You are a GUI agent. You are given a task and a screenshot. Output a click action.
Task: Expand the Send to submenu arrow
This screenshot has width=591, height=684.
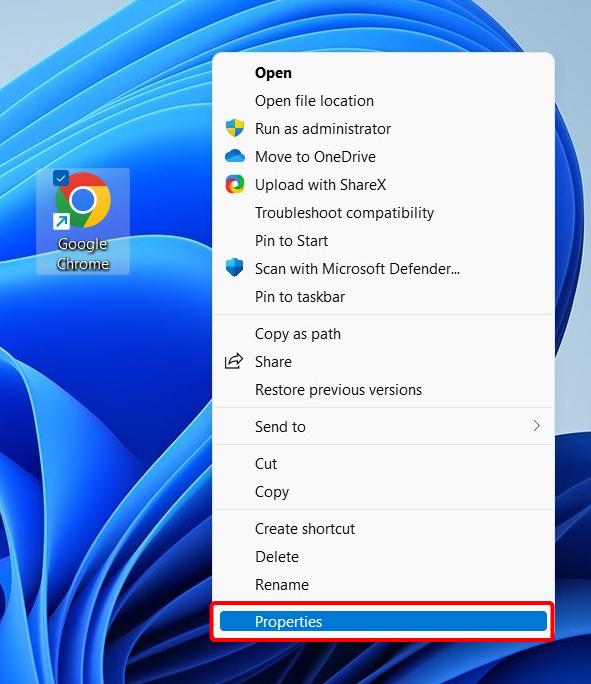click(536, 426)
